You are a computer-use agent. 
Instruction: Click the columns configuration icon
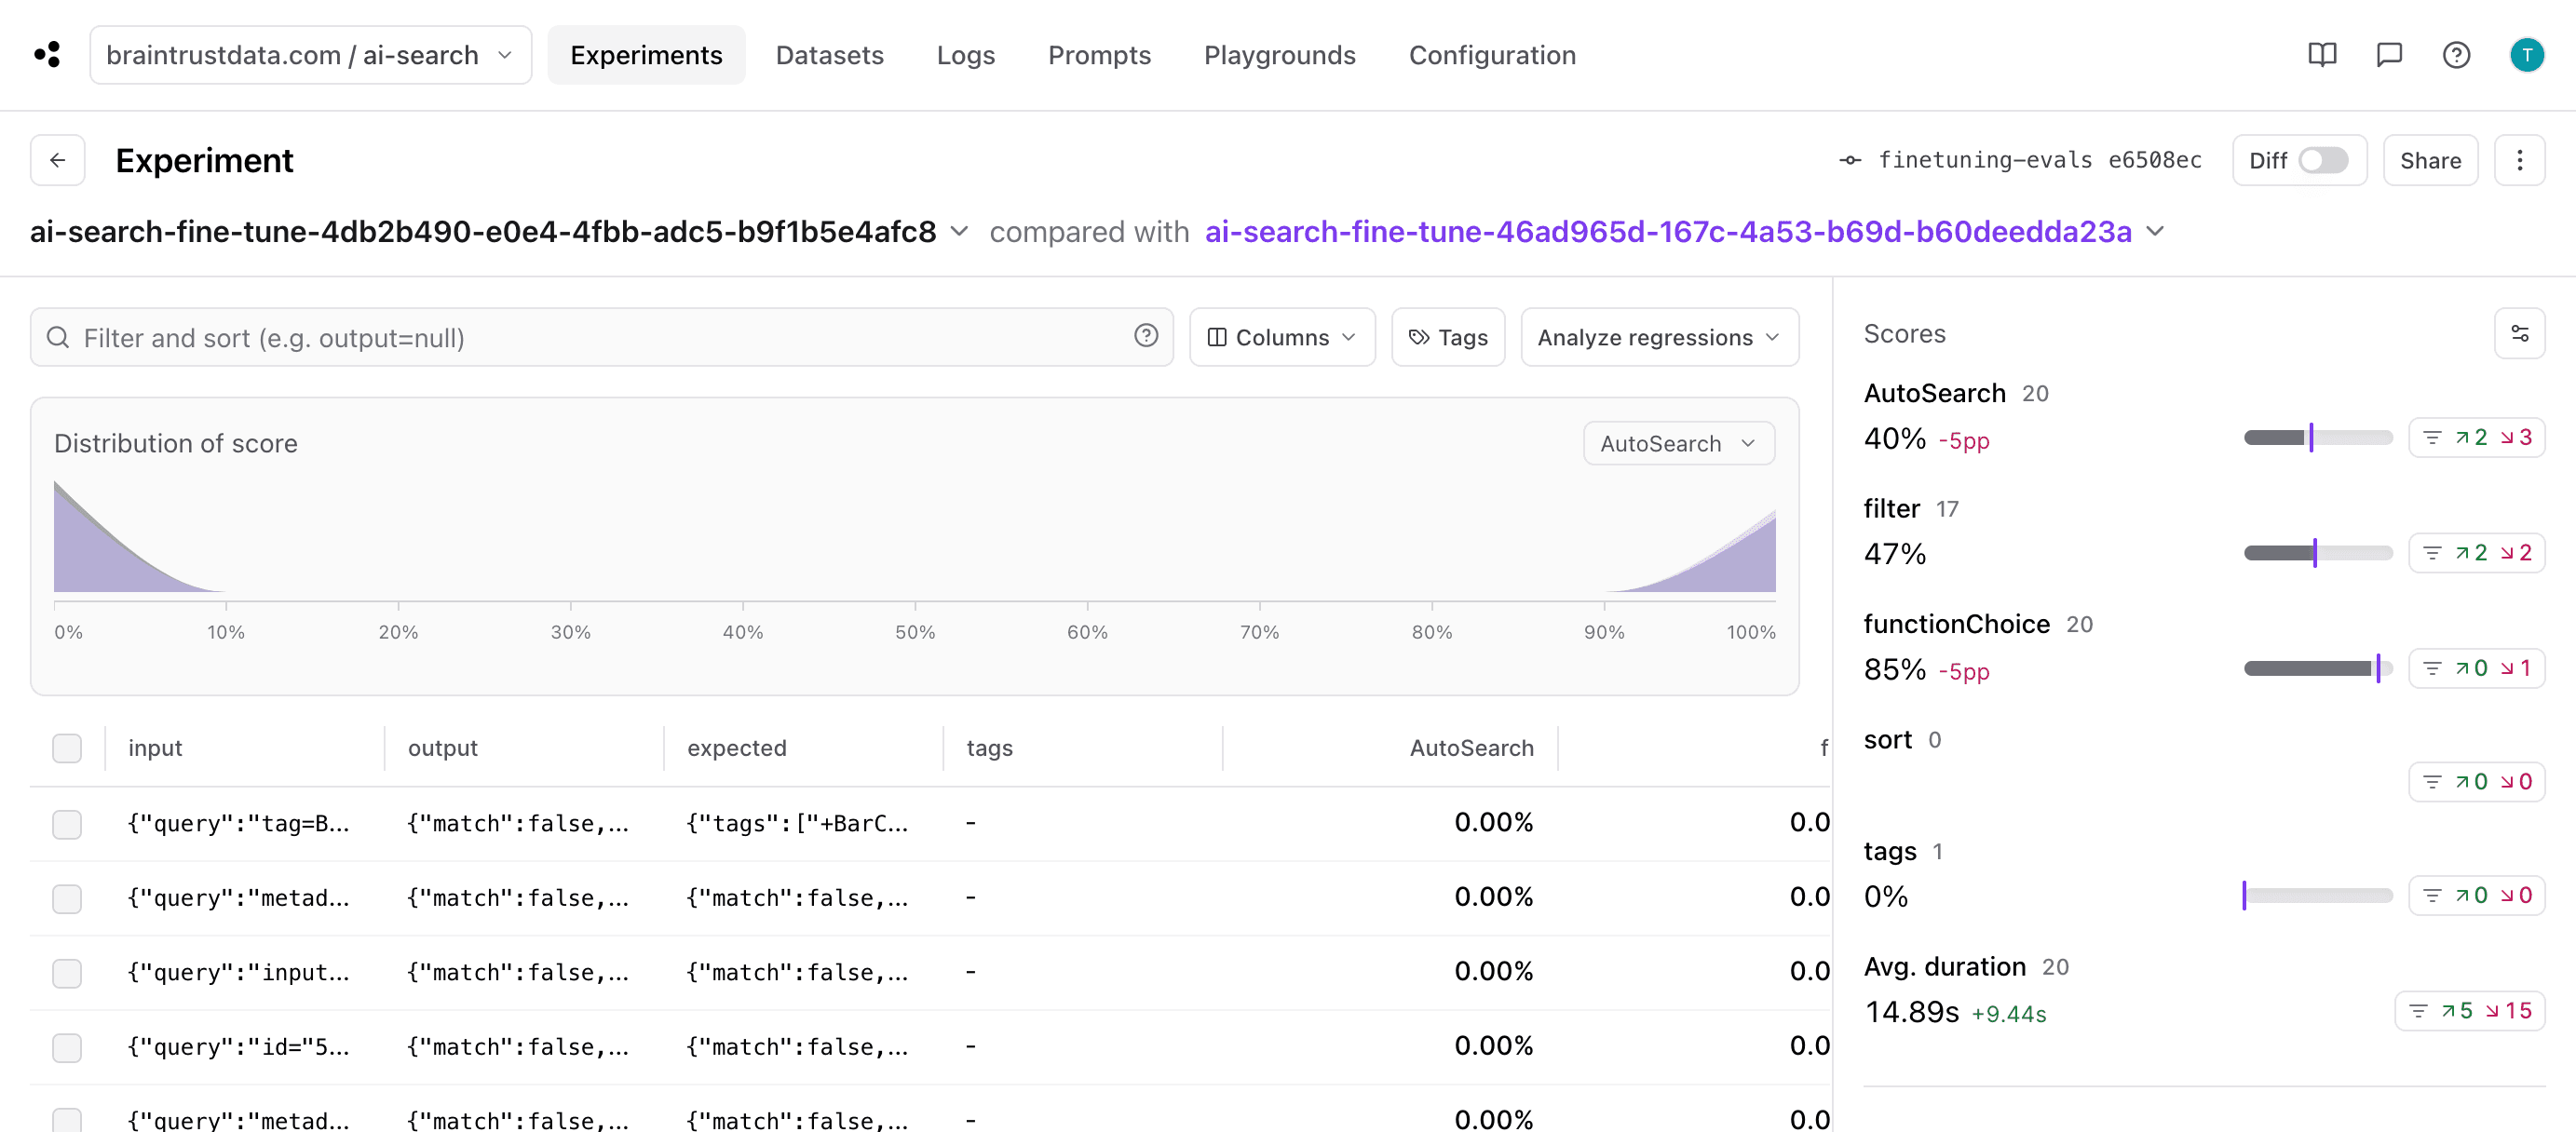pyautogui.click(x=1278, y=339)
